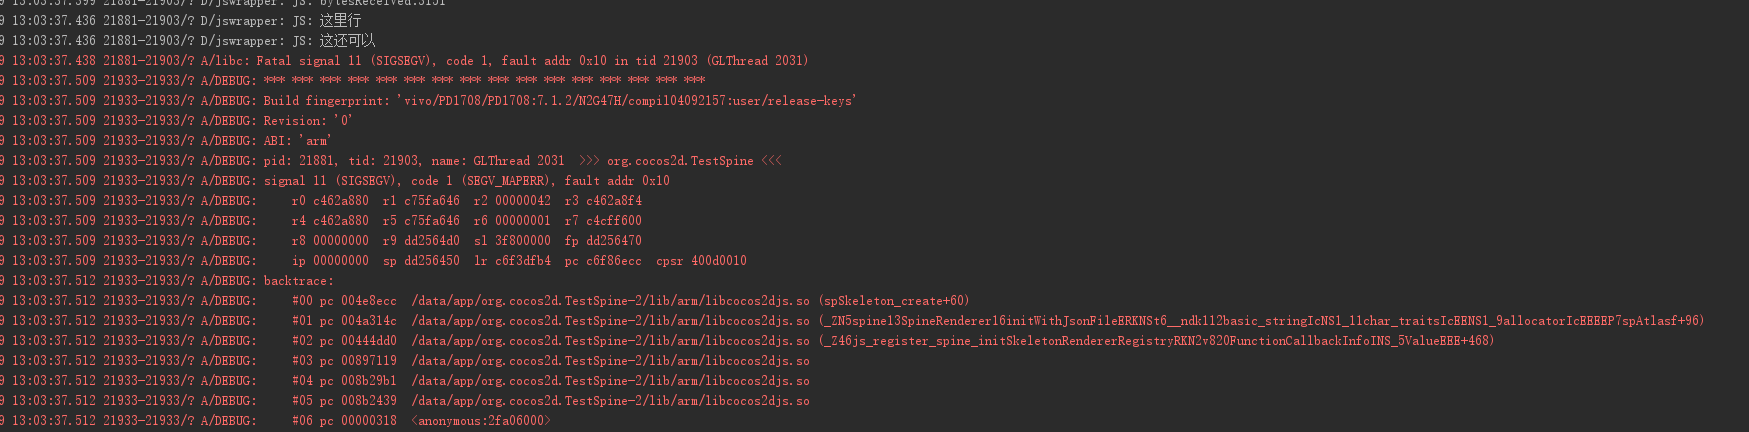Click the Revision: '0' log line
This screenshot has width=1749, height=432.
tap(308, 121)
